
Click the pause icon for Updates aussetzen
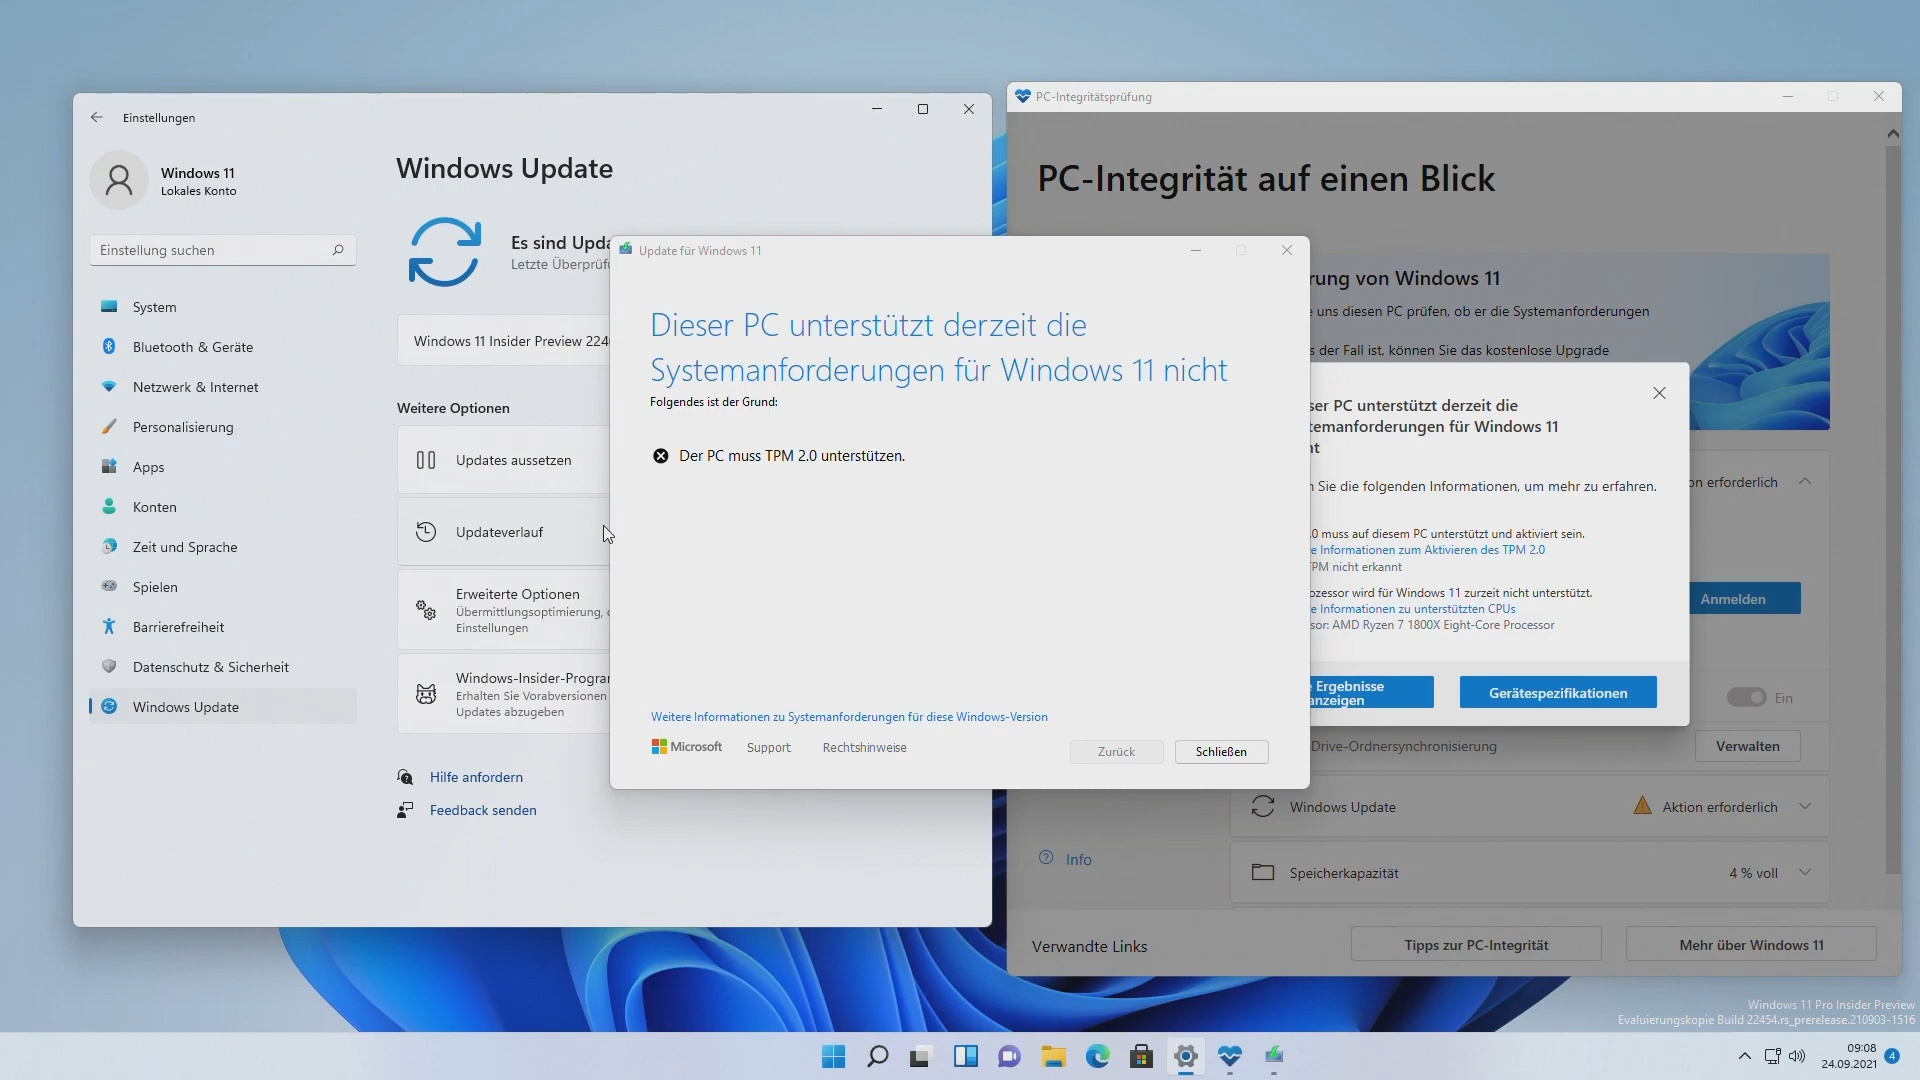[x=426, y=460]
